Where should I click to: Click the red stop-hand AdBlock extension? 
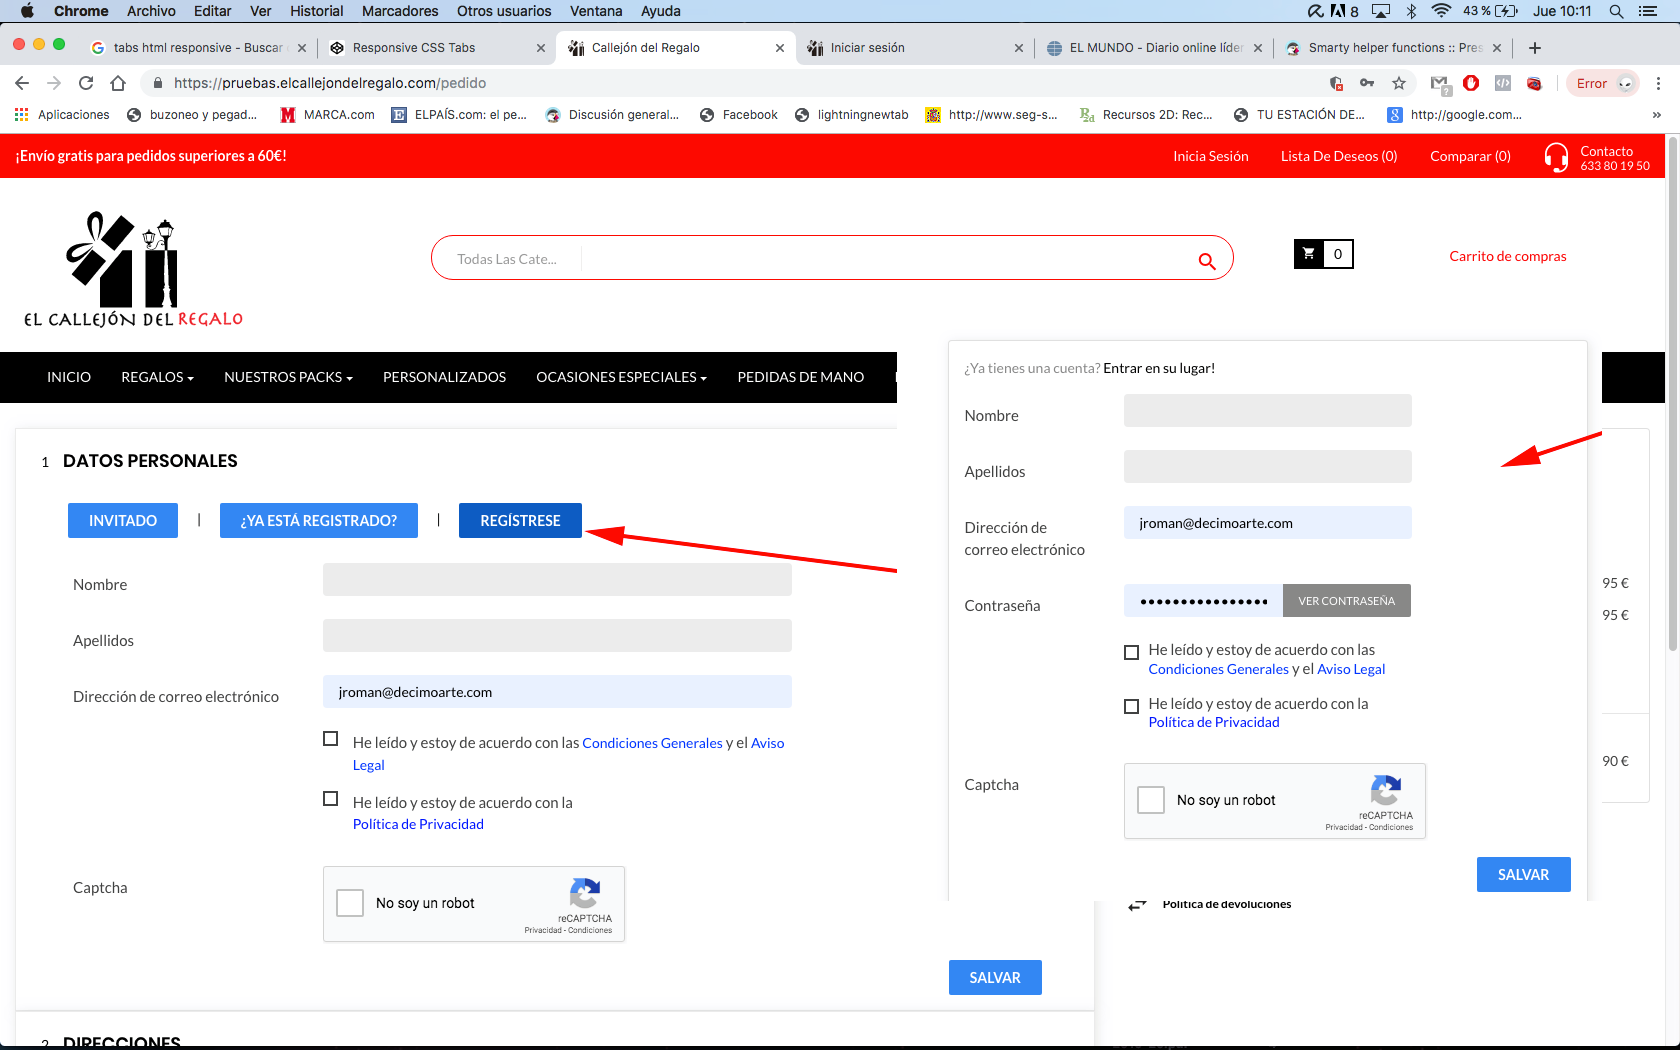1471,83
